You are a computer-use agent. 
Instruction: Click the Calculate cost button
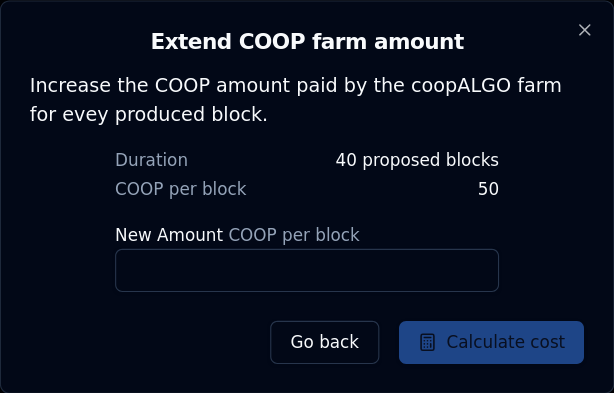click(491, 342)
